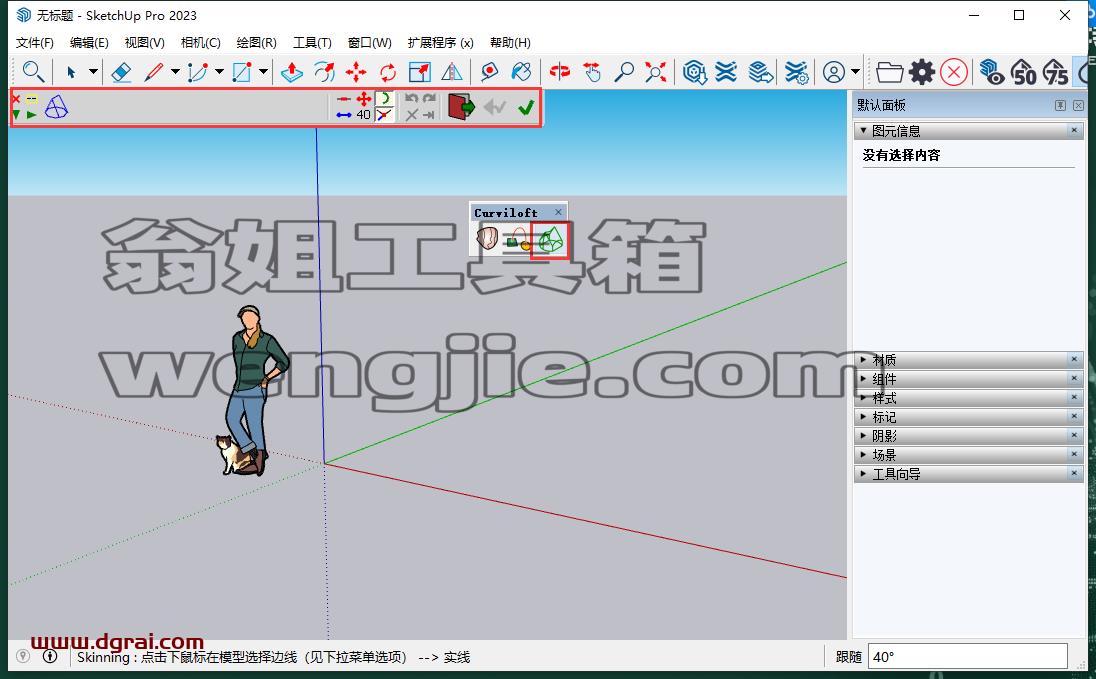
Task: Click the green checkmark to validate
Action: tap(526, 107)
